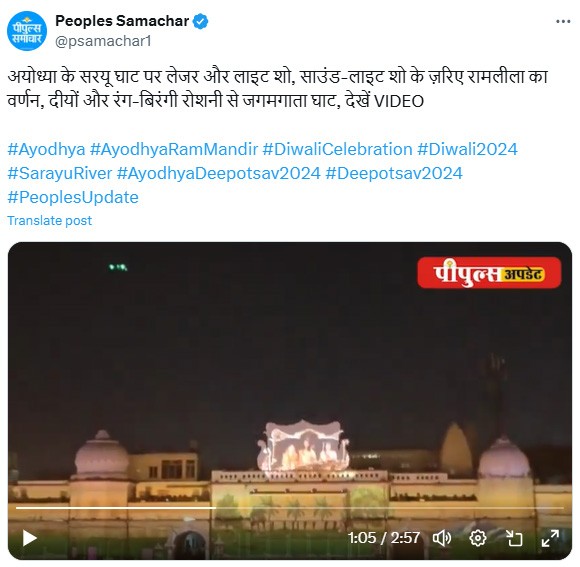Mute the video volume icon
Viewport: 580px width, 567px height.
(x=442, y=538)
